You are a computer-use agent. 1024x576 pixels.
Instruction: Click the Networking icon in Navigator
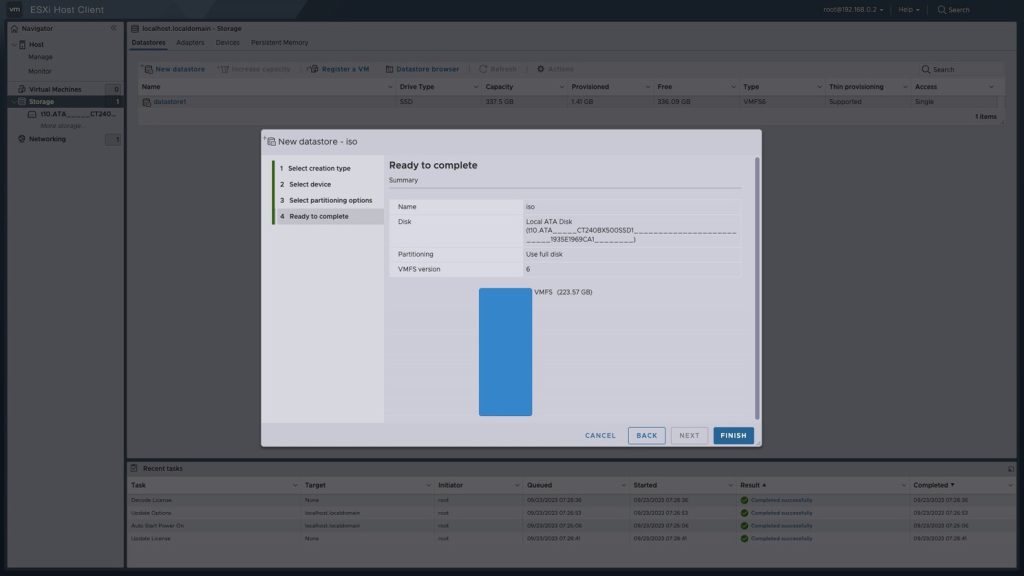[22, 139]
